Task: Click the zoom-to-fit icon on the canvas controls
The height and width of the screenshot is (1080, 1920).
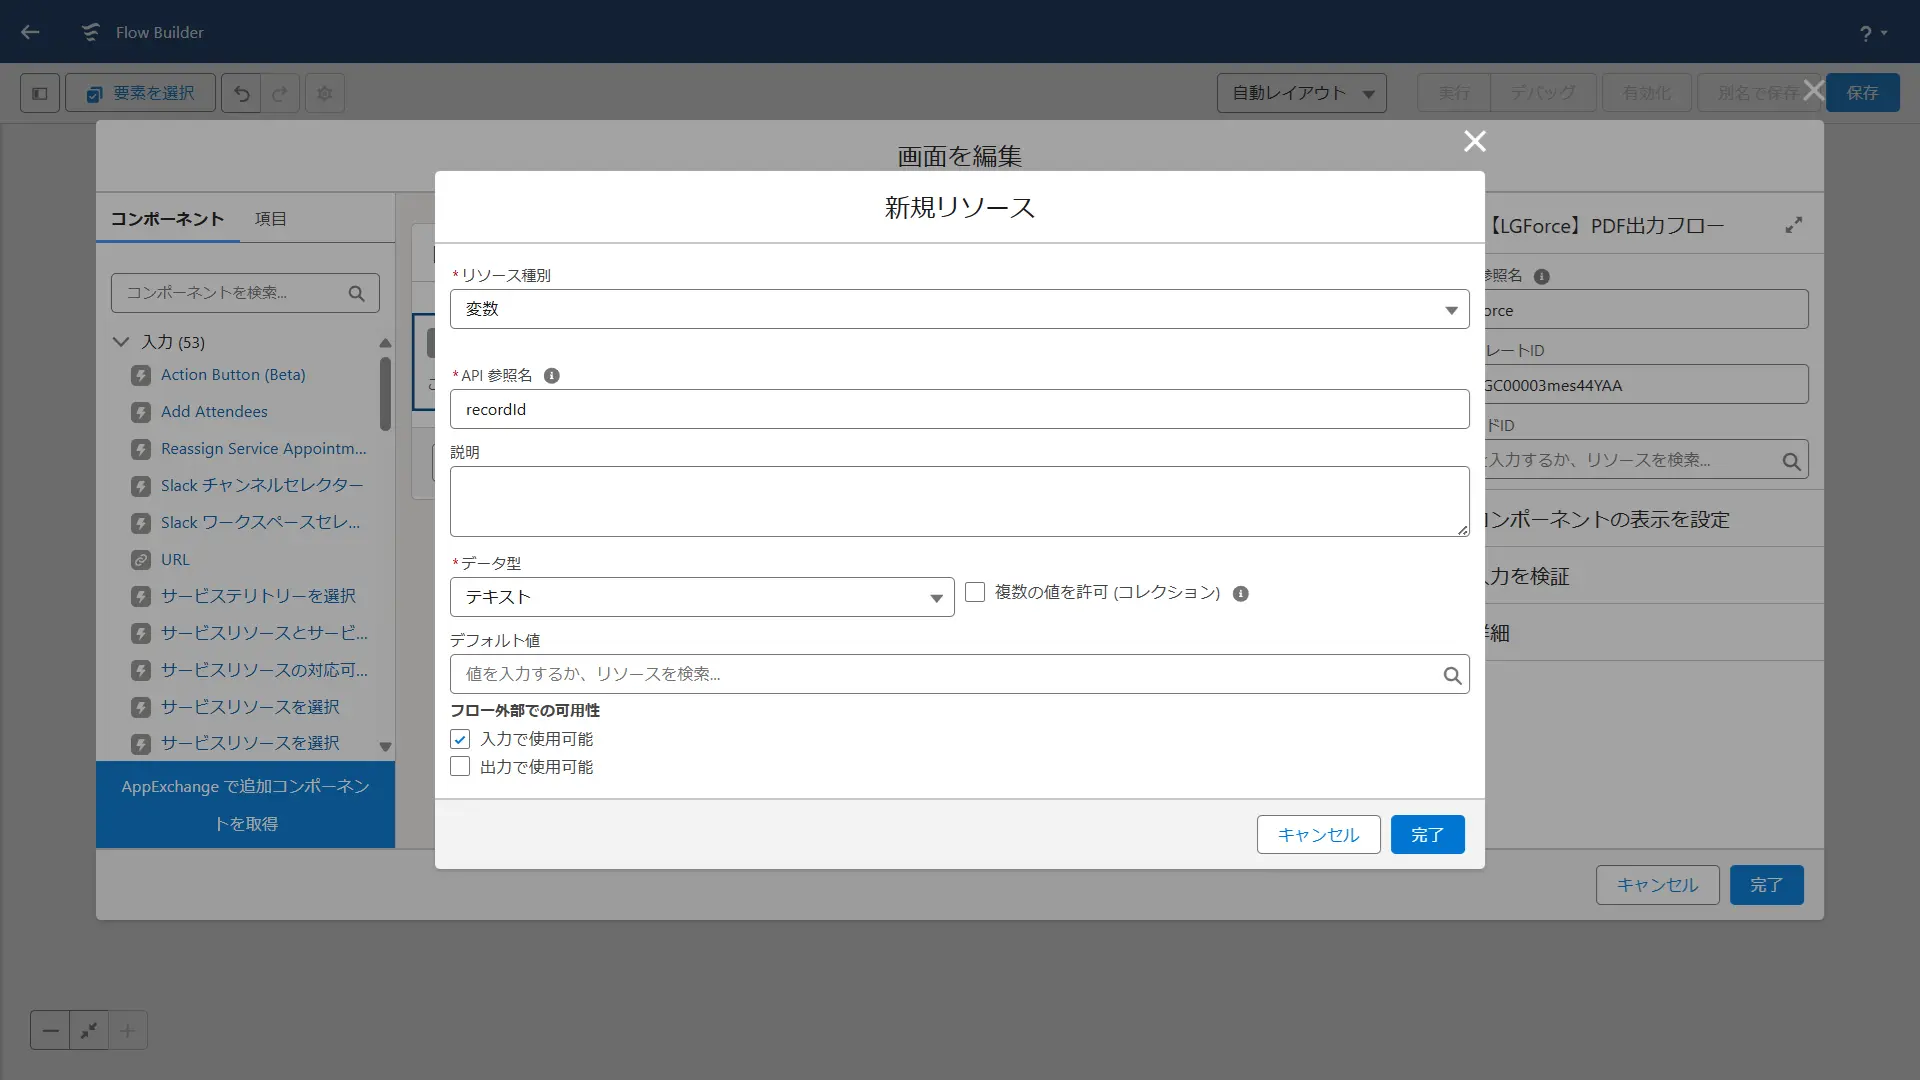Action: [x=89, y=1030]
